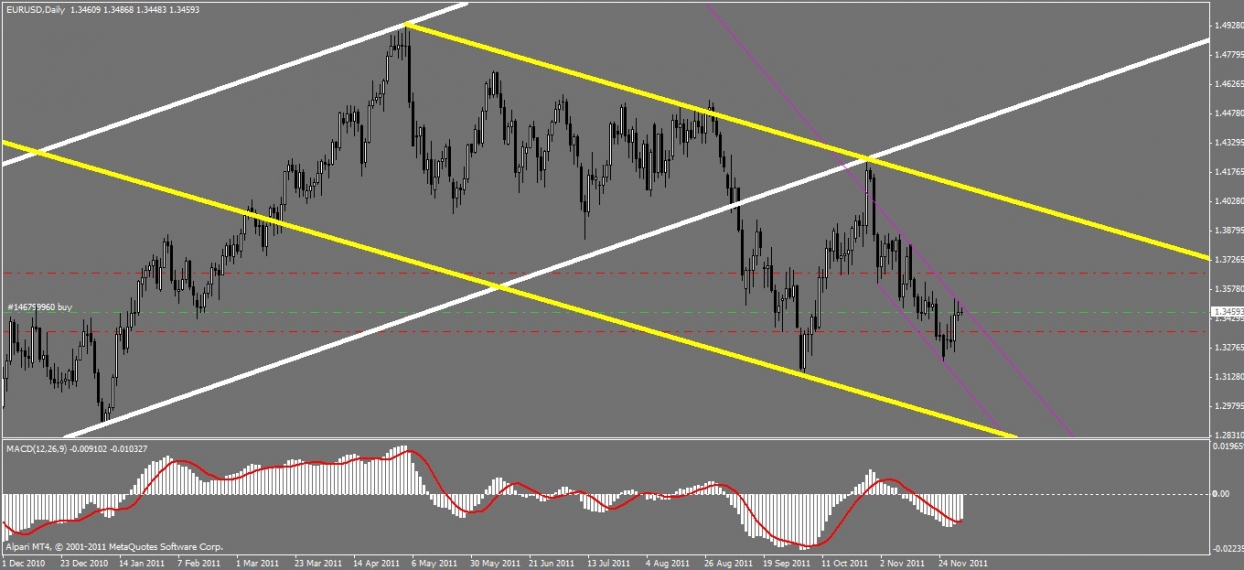The image size is (1244, 570).
Task: Click the Alpari MT4 copyright text
Action: [x=112, y=548]
